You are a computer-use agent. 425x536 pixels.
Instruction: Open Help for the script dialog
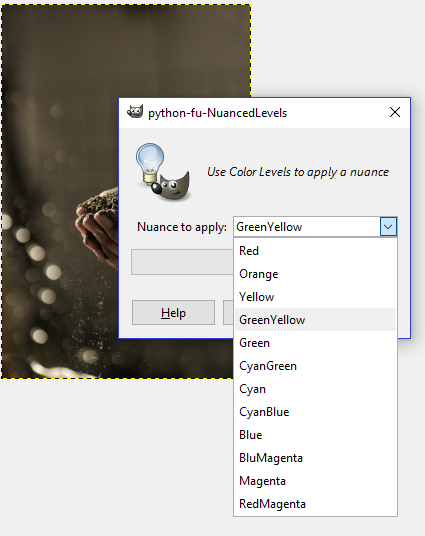tap(173, 313)
